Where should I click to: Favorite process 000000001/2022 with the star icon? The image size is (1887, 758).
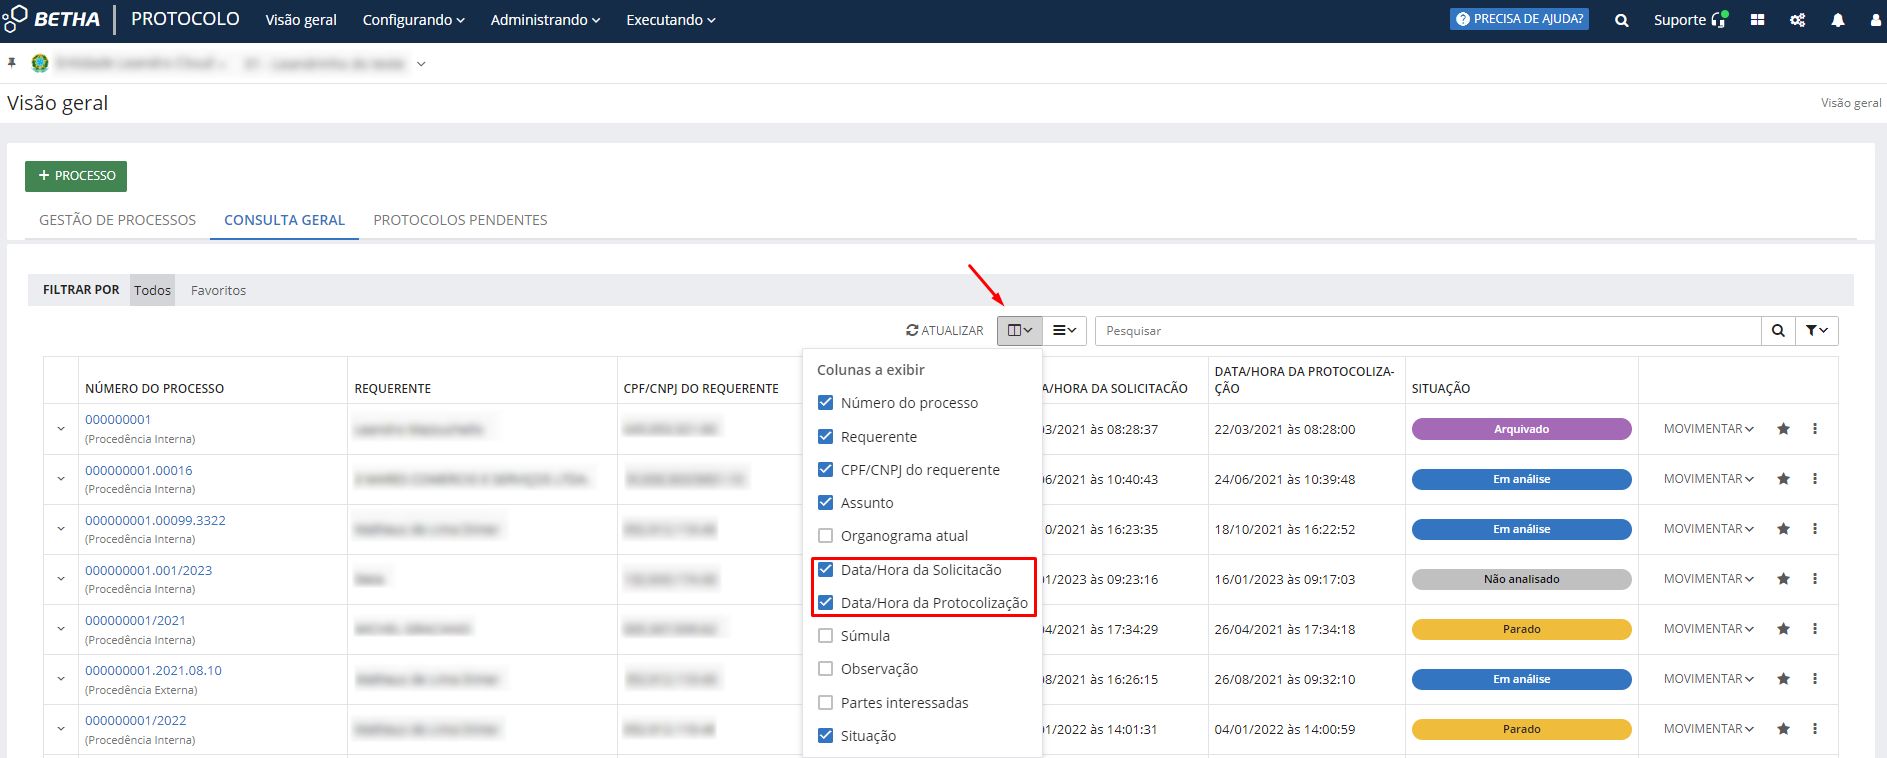coord(1783,729)
